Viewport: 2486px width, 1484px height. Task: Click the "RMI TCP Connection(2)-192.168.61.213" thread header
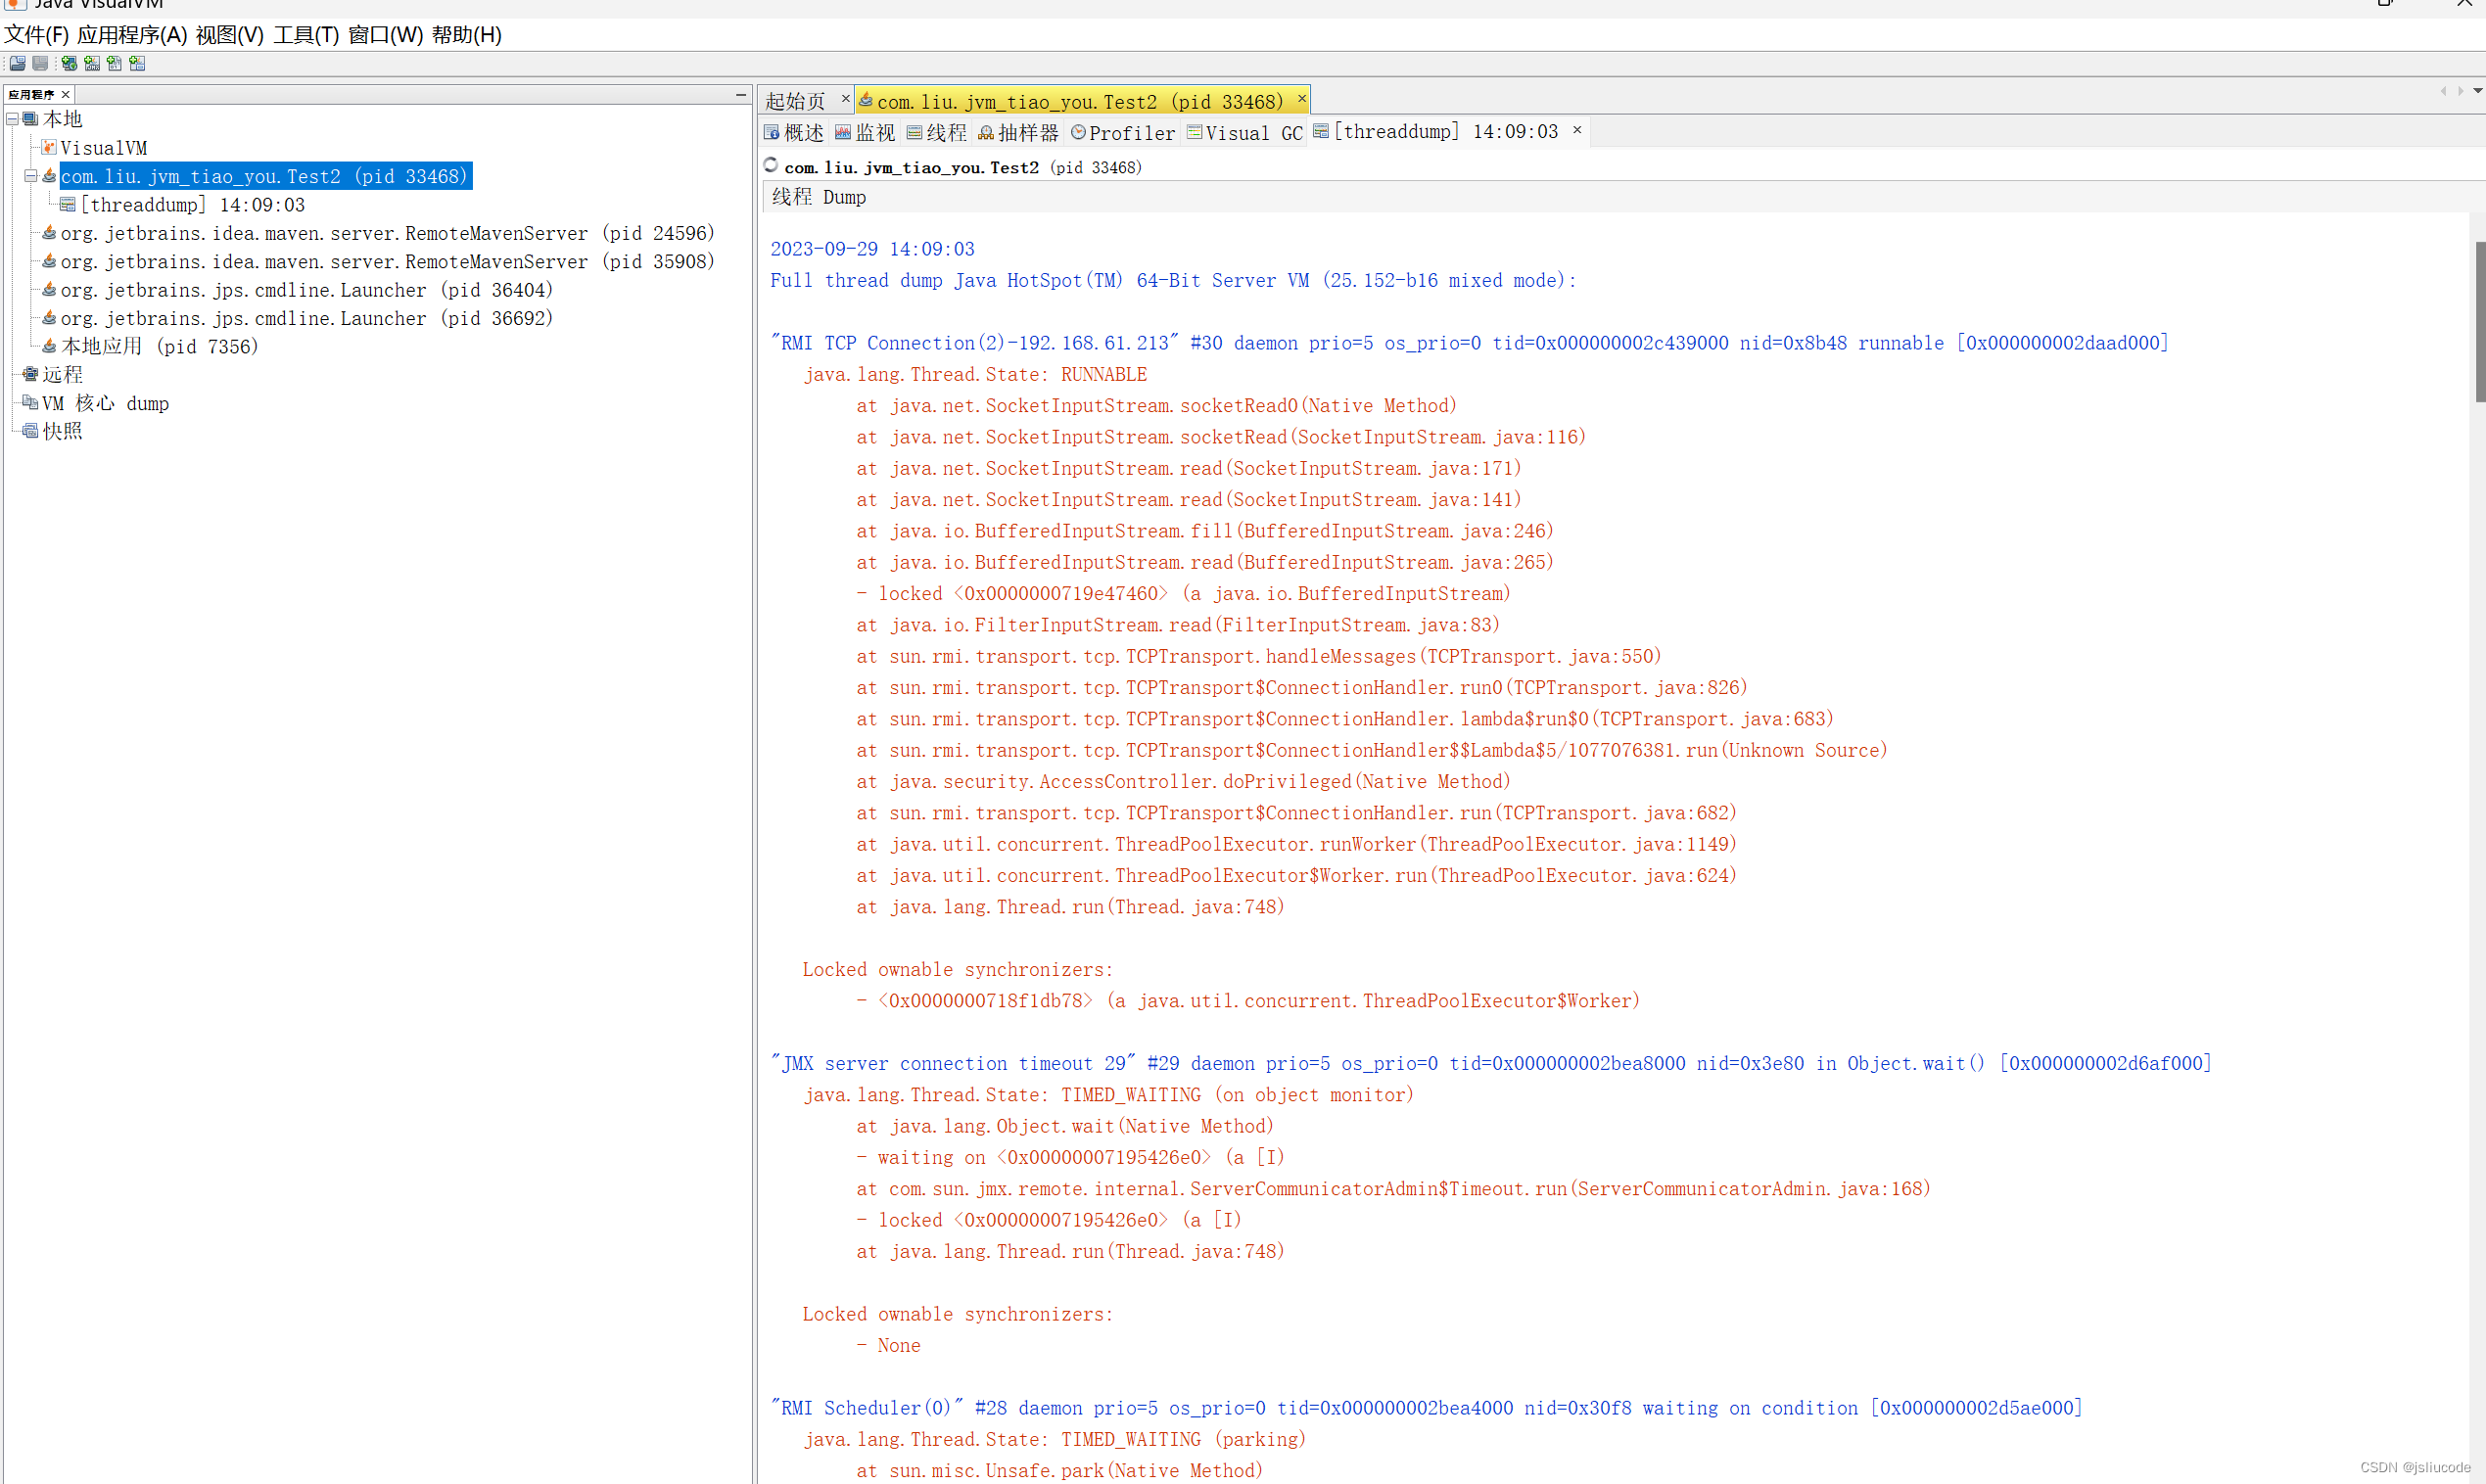[x=1469, y=343]
